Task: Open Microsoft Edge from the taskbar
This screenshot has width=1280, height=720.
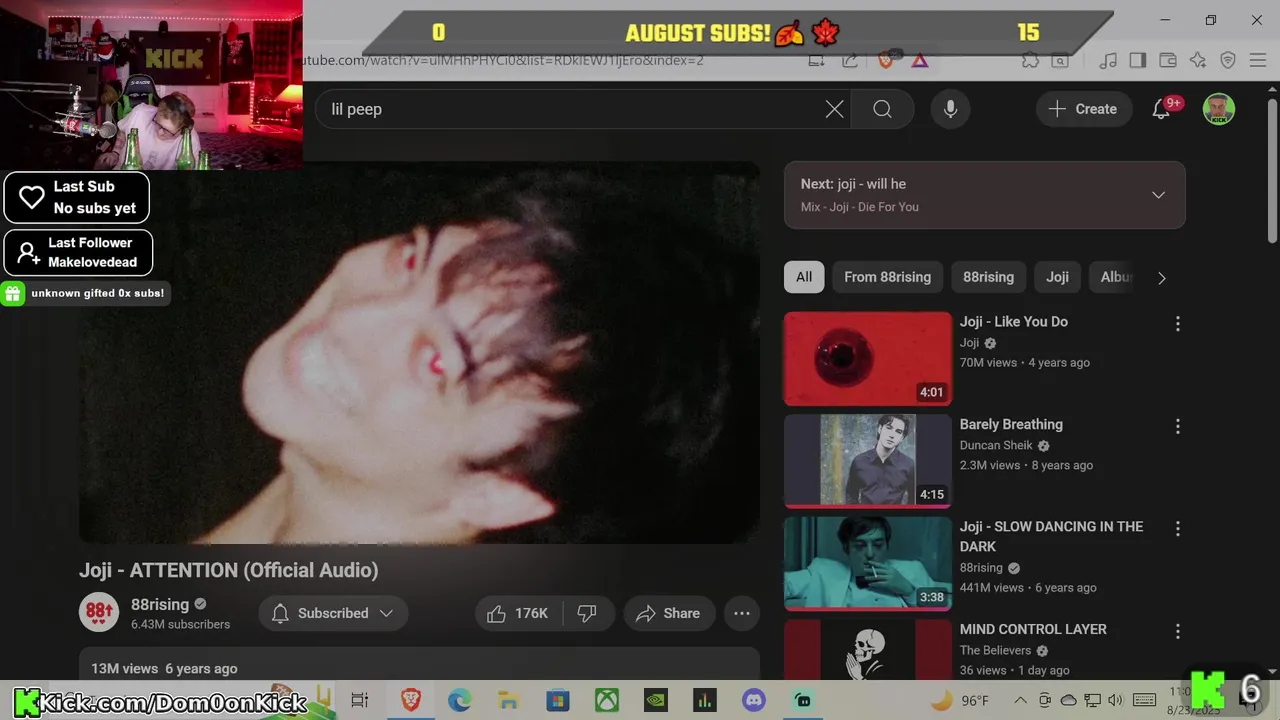Action: (459, 700)
